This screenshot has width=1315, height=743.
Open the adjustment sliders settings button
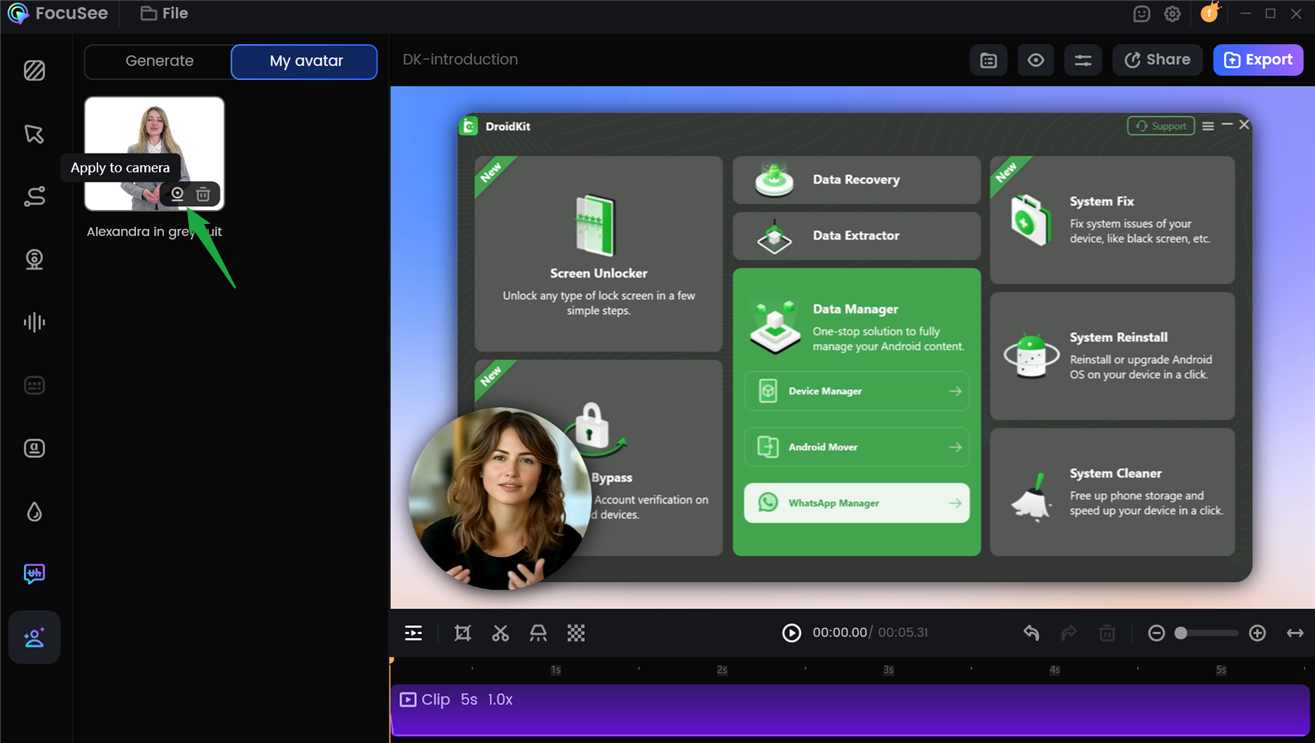(1083, 60)
